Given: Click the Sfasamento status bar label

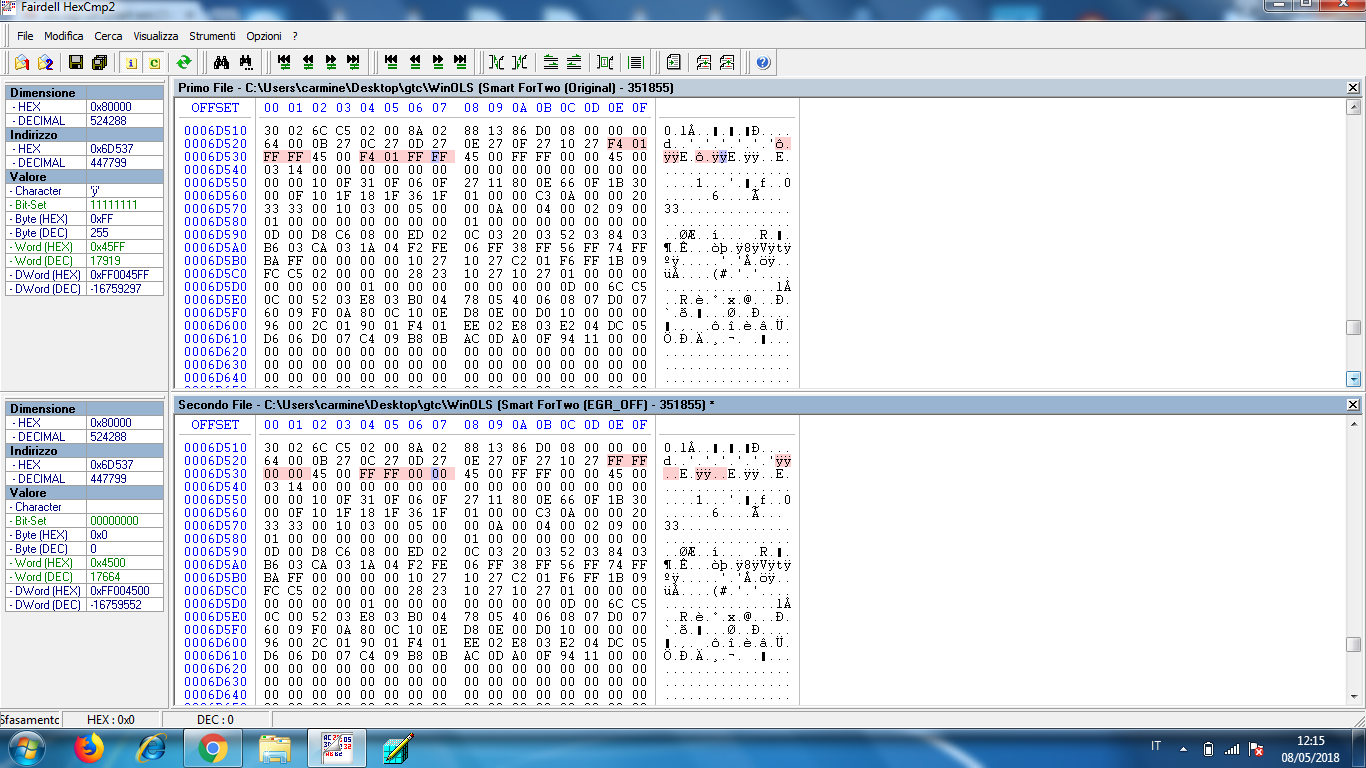Looking at the screenshot, I should coord(30,720).
